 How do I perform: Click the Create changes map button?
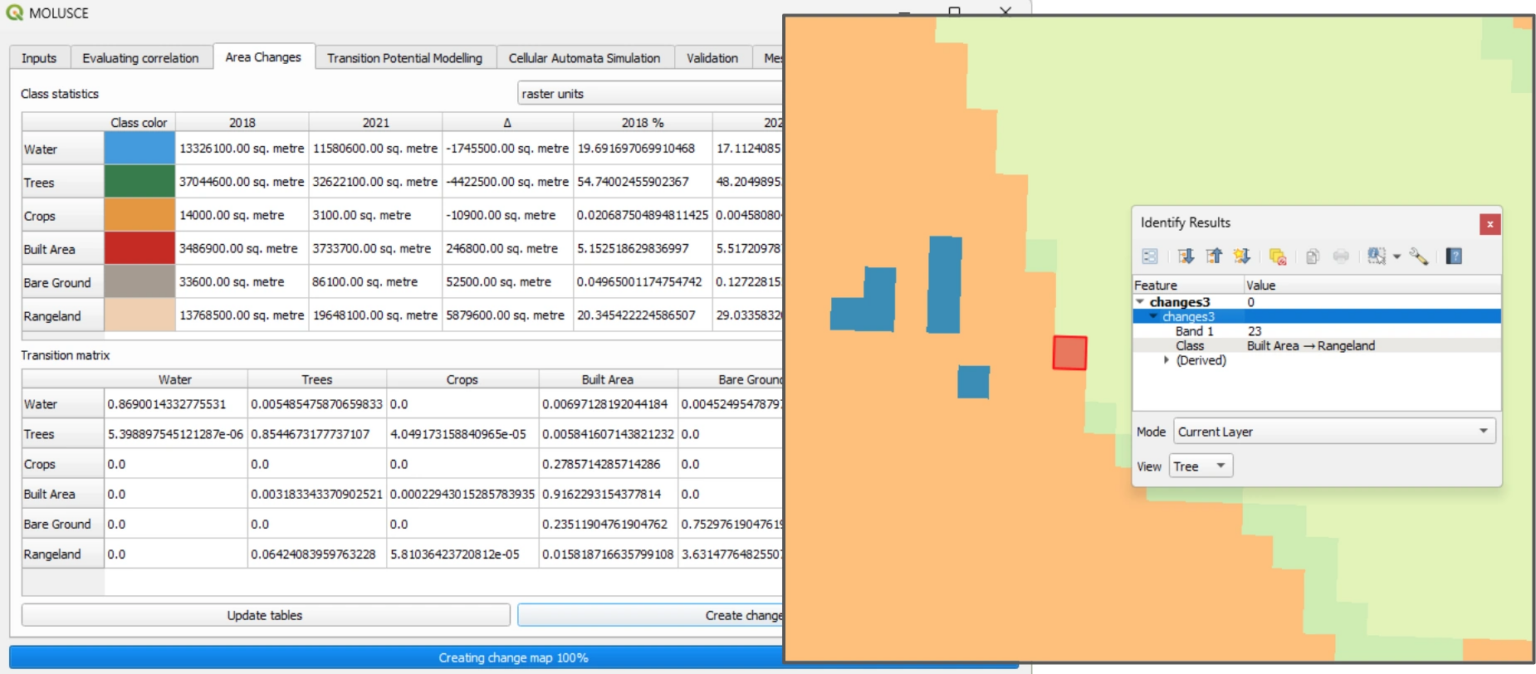[650, 615]
